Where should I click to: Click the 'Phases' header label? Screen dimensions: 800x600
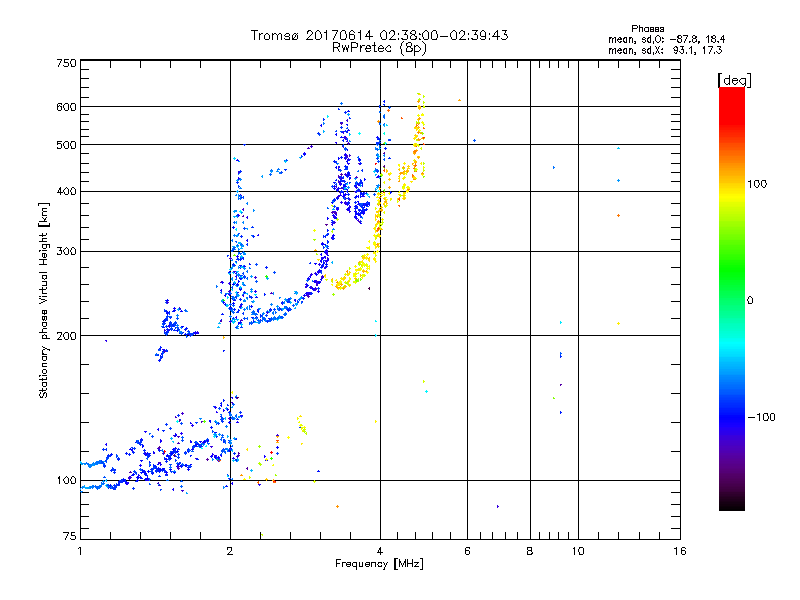coord(647,29)
